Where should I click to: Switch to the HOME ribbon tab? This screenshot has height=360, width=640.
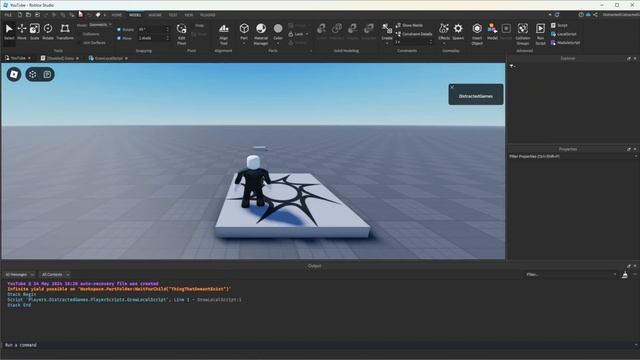116,15
